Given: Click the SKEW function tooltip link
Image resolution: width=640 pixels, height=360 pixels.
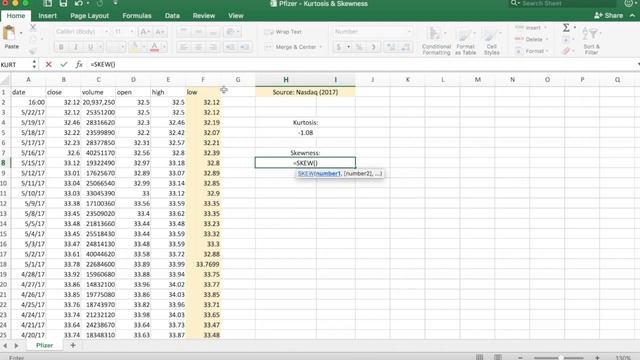Looking at the screenshot, I should pos(319,173).
